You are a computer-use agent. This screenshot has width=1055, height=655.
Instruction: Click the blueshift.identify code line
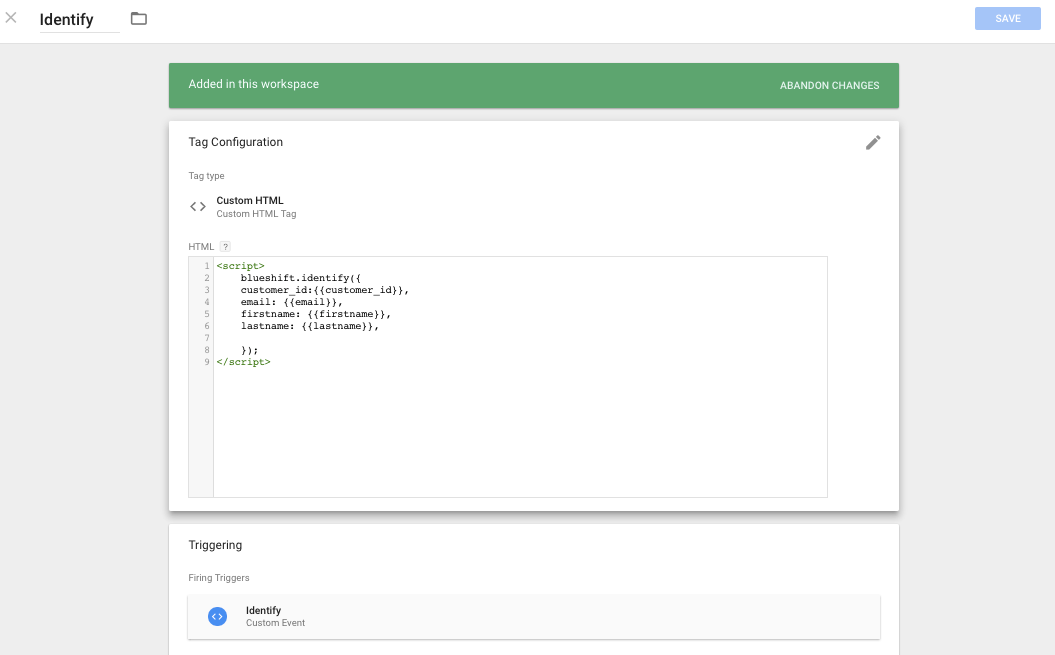coord(301,278)
